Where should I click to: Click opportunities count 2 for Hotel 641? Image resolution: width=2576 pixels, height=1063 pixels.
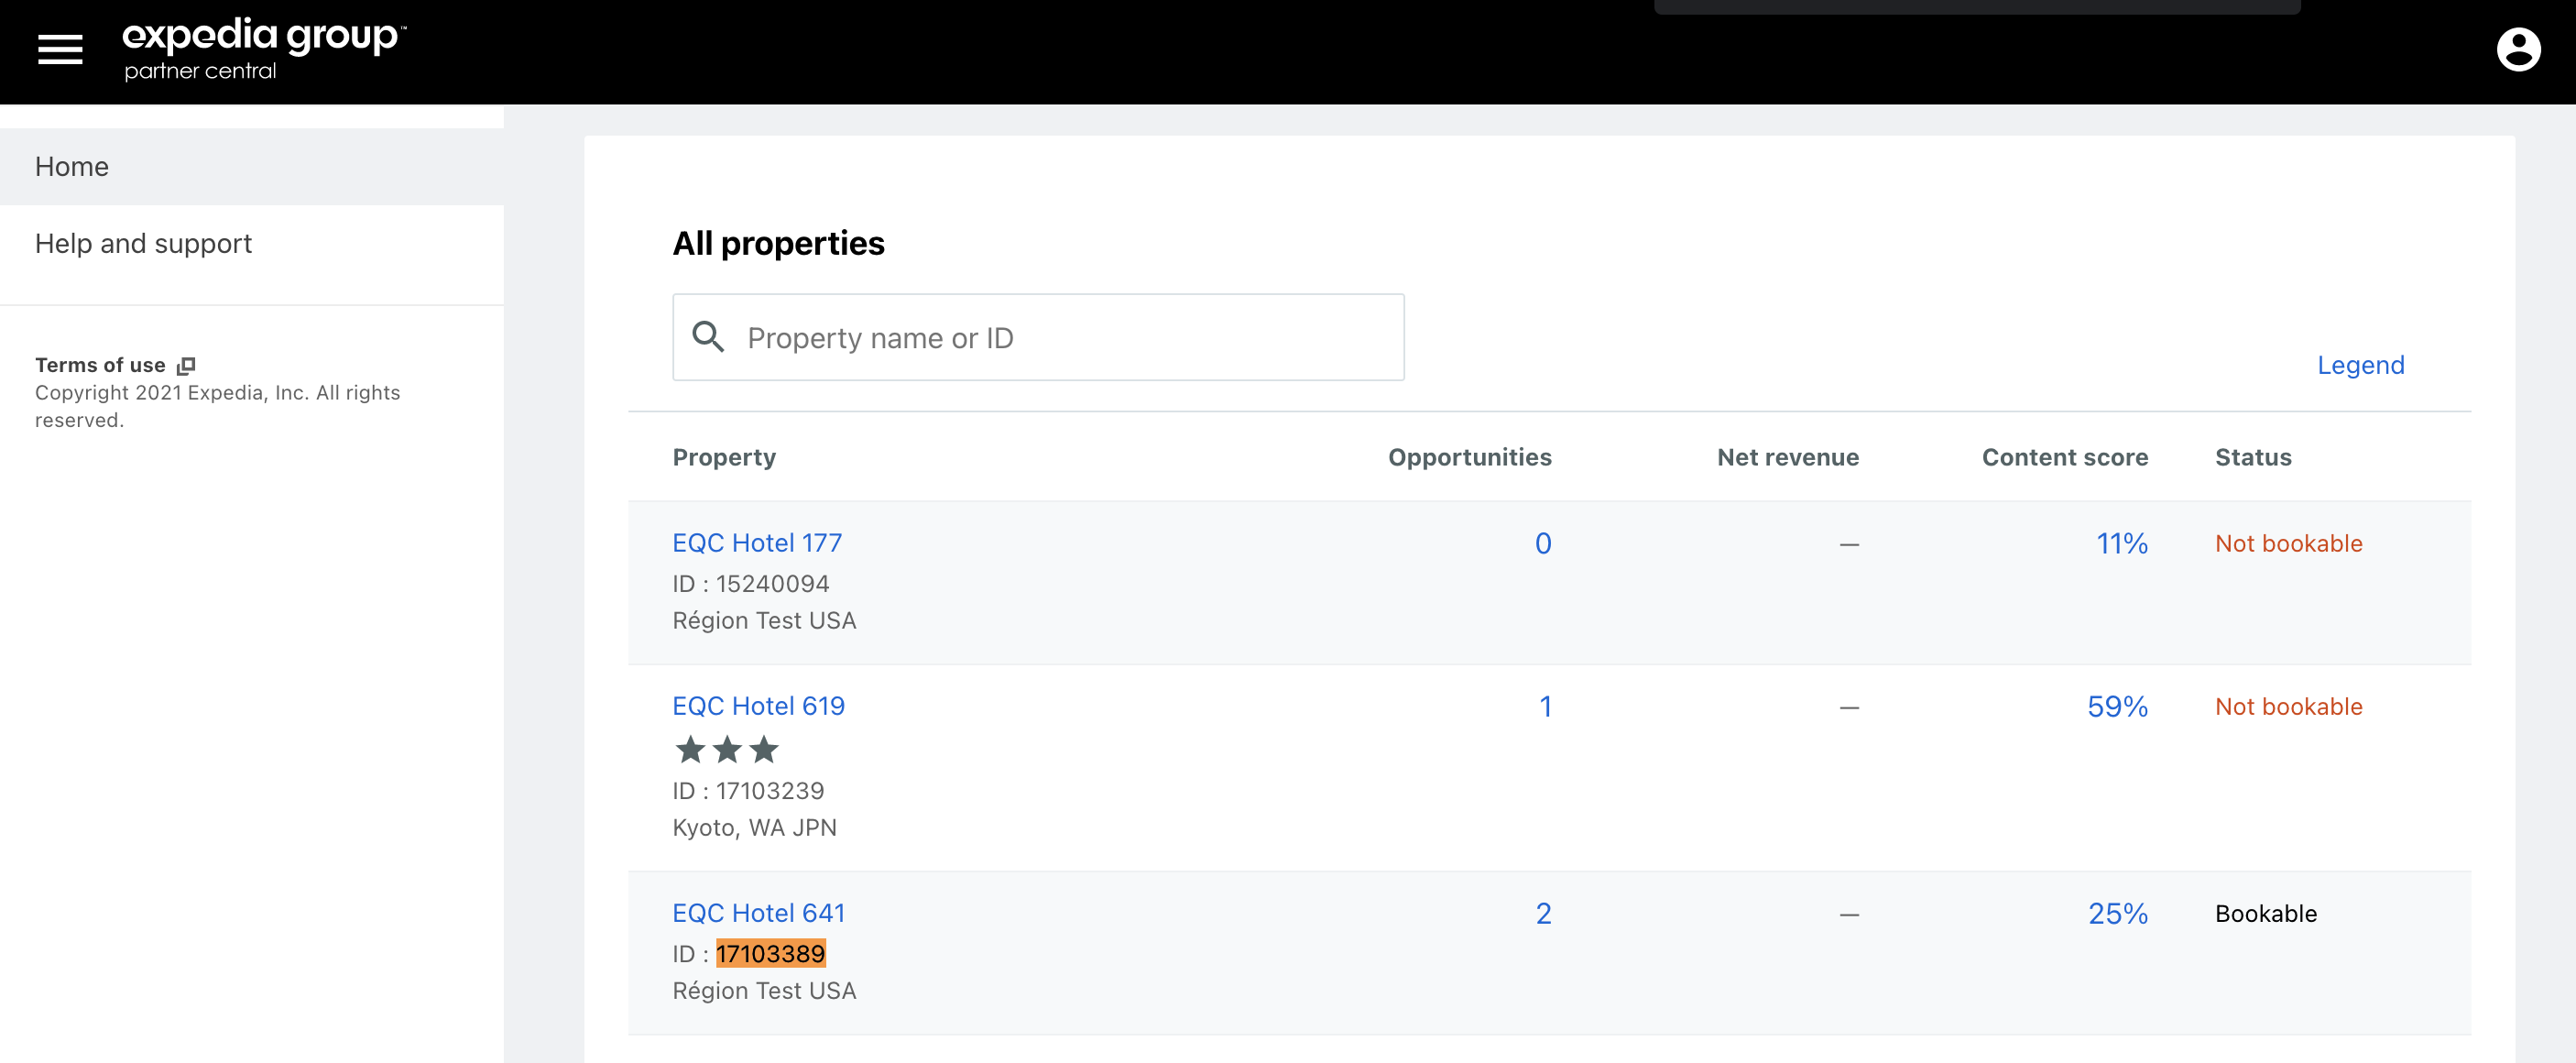pyautogui.click(x=1543, y=914)
